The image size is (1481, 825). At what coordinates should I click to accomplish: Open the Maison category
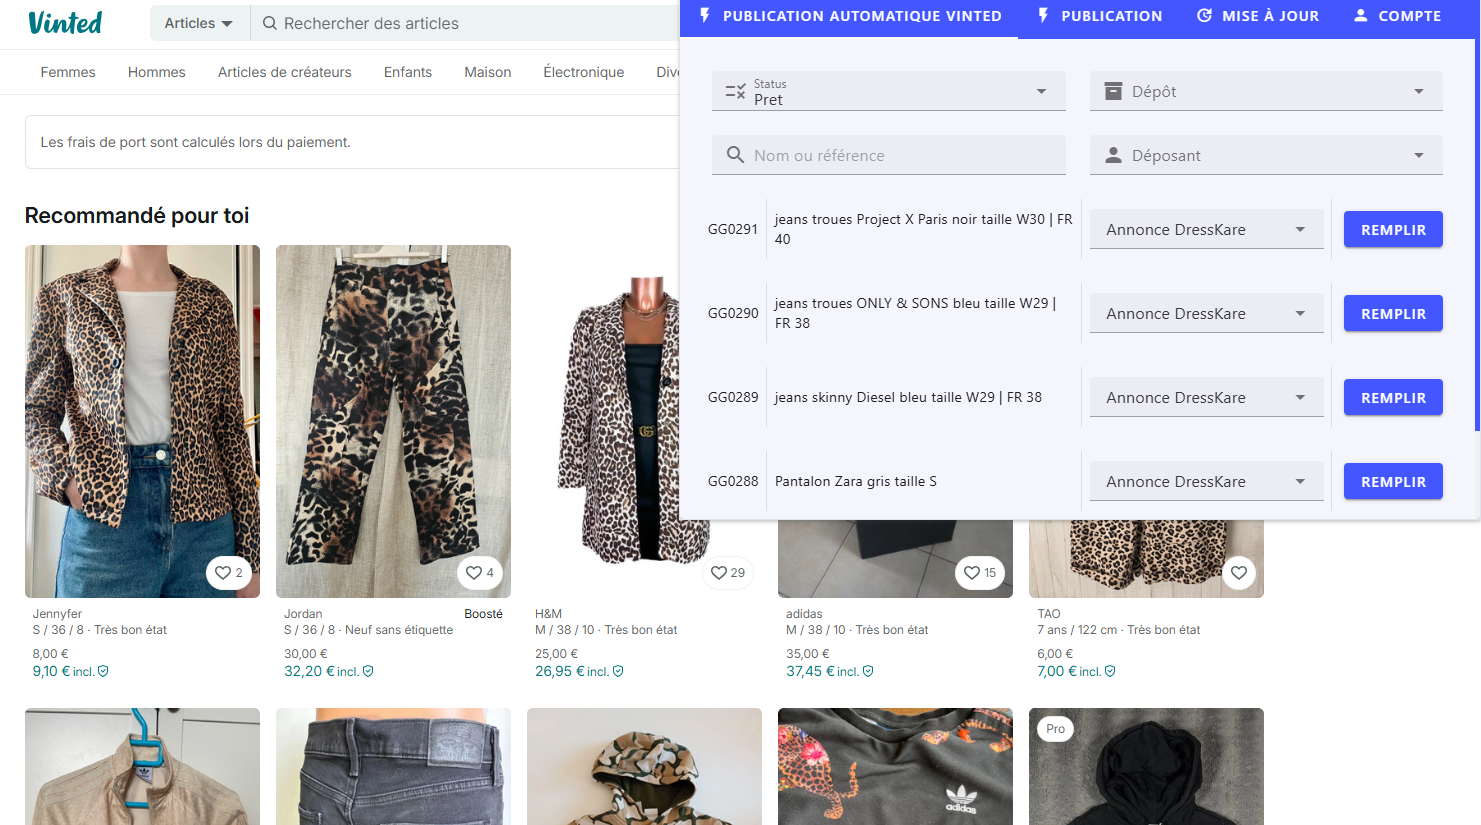tap(488, 72)
